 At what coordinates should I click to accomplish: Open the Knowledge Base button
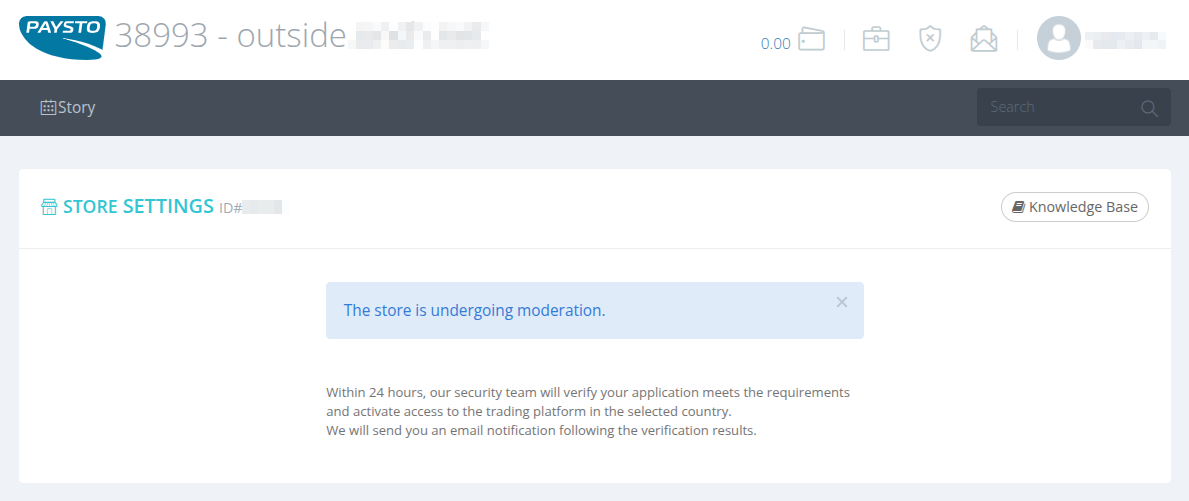coord(1074,207)
